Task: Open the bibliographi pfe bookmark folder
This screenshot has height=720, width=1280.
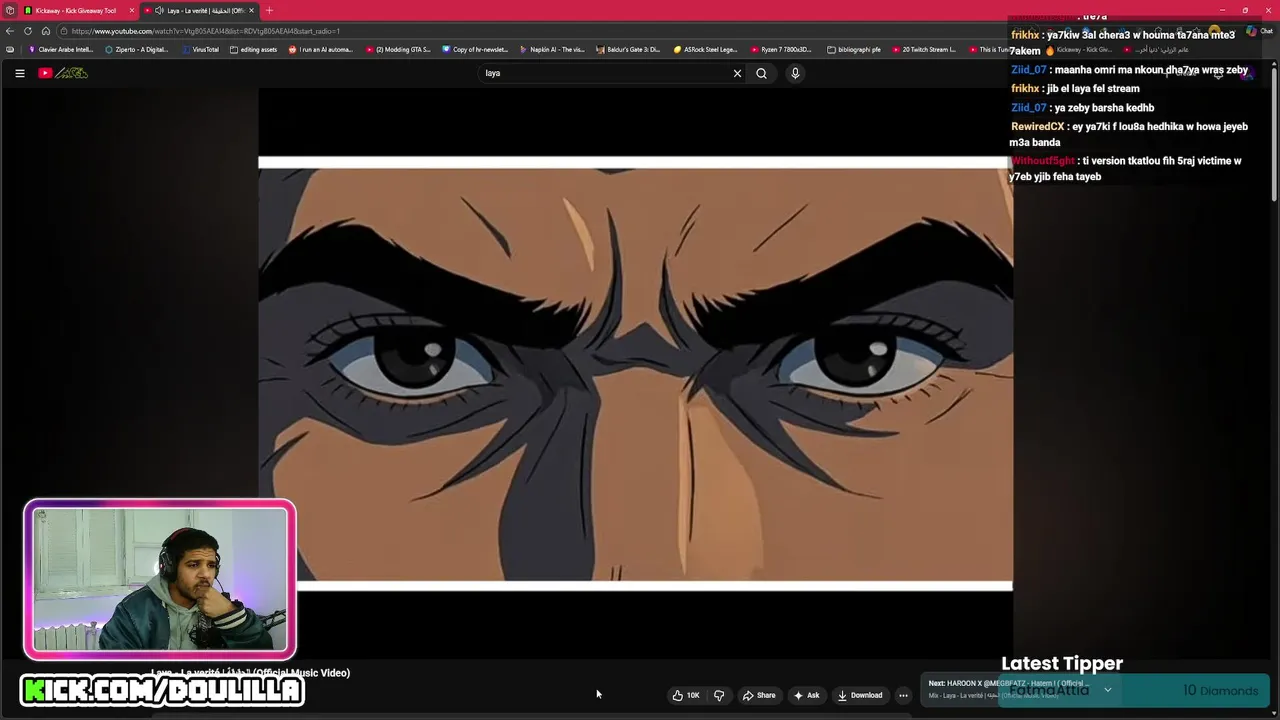Action: pos(854,49)
